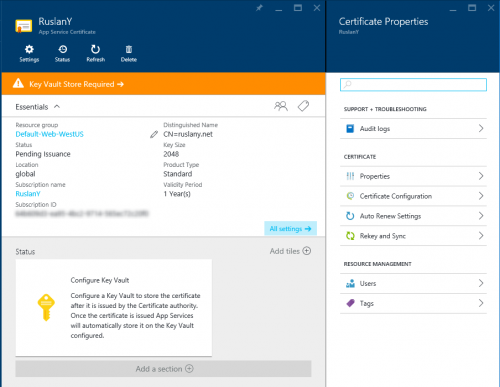
Task: Click Add a section bar
Action: [x=163, y=369]
